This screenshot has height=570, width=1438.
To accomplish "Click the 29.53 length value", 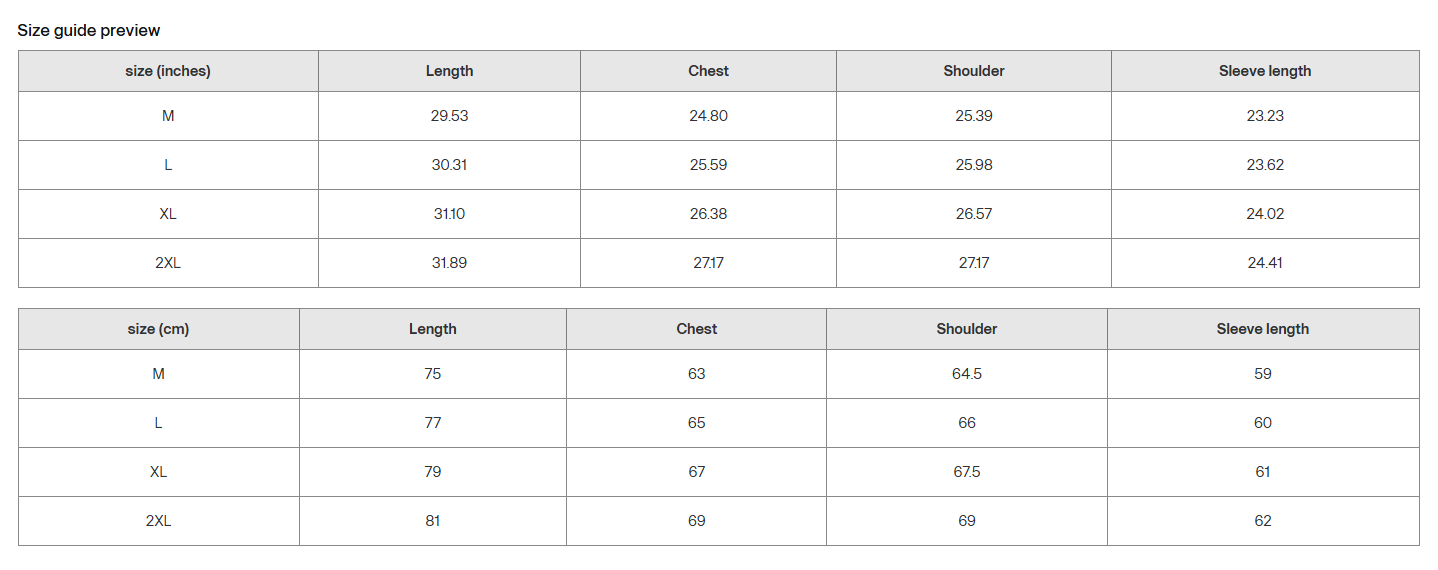I will click(449, 116).
